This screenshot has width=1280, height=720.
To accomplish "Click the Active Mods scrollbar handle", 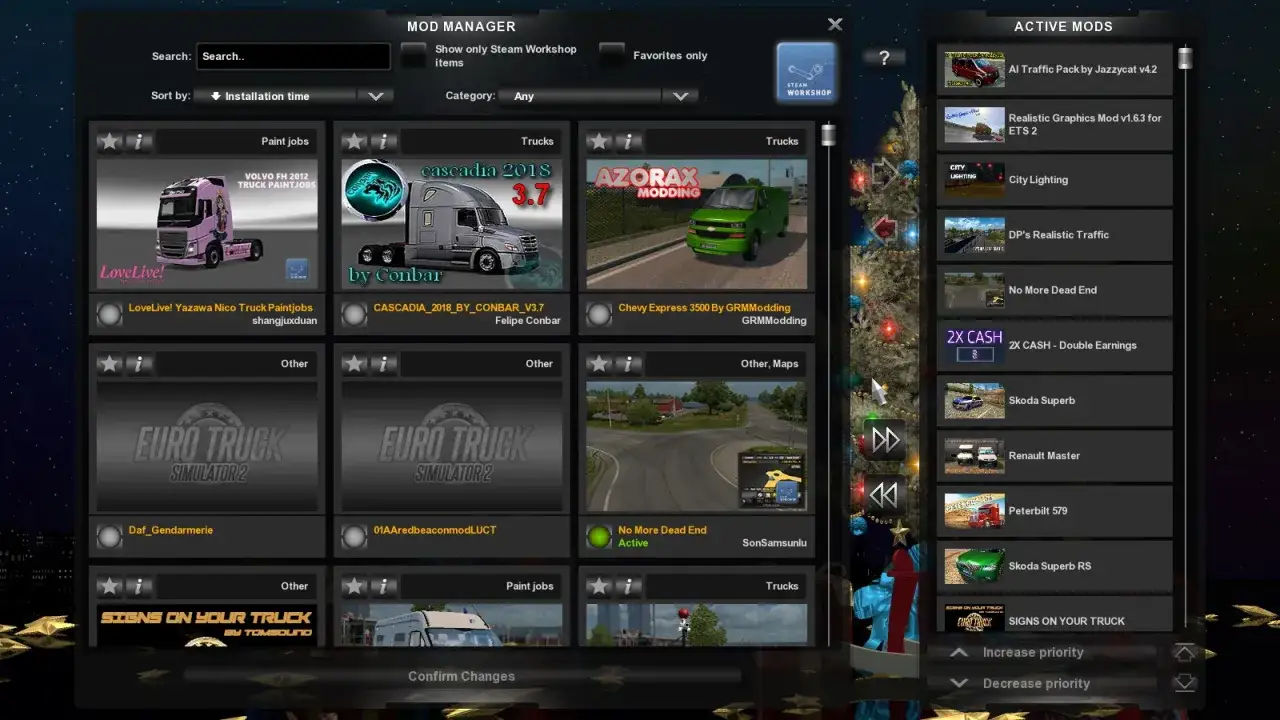I will click(x=1185, y=58).
